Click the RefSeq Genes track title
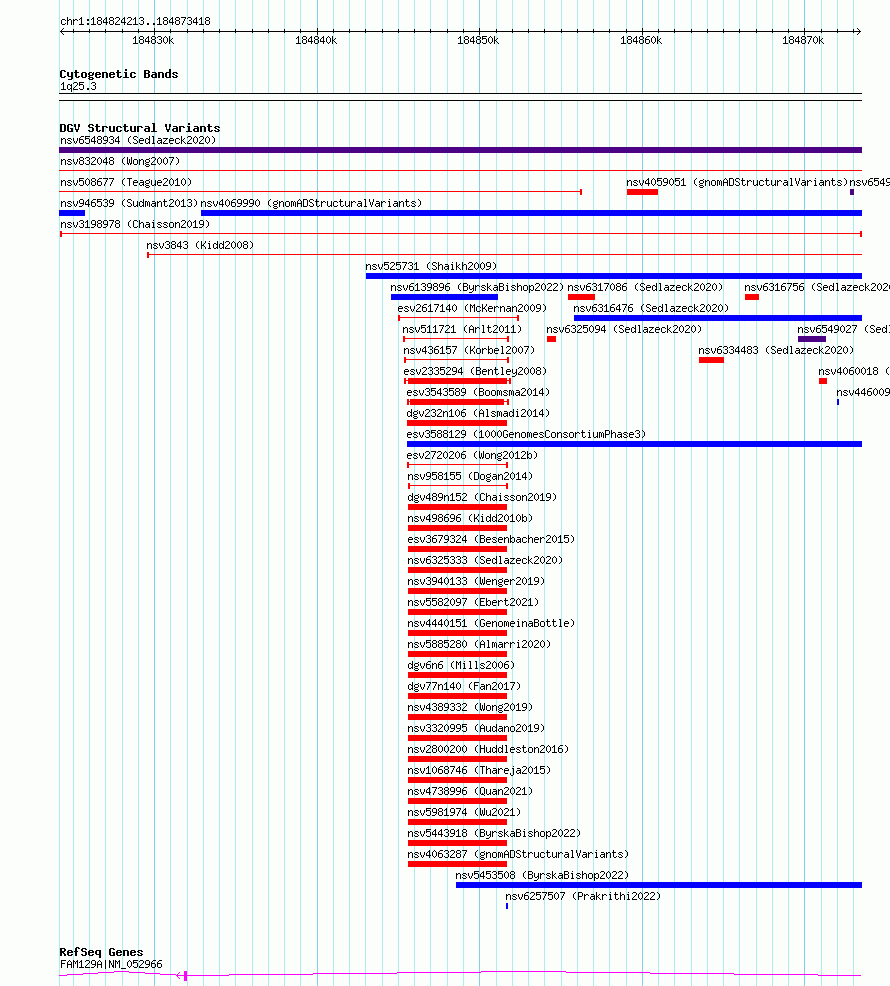 pos(101,952)
